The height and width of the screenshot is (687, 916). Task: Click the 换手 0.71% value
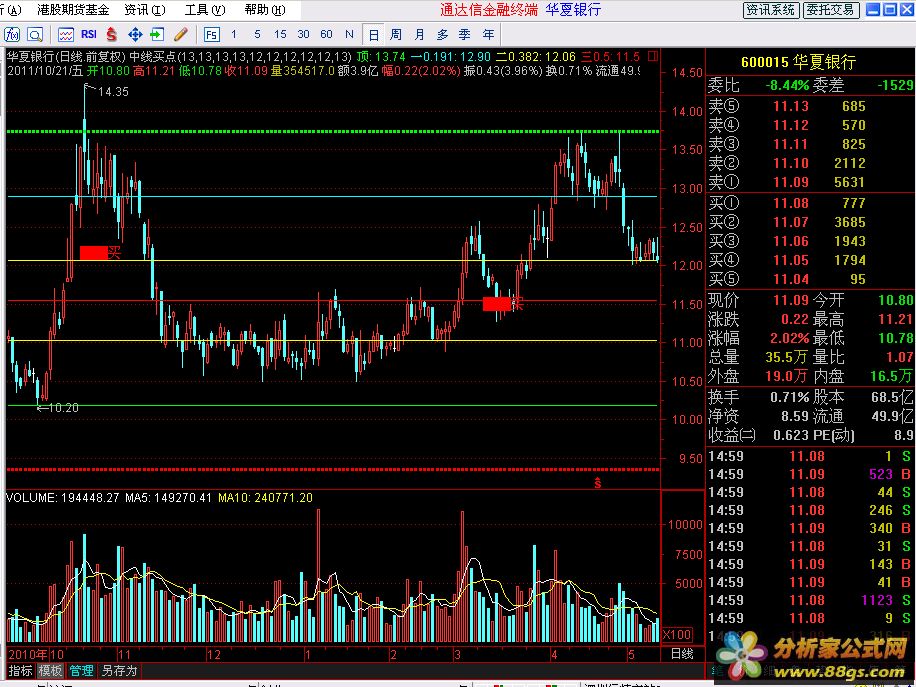coord(789,397)
